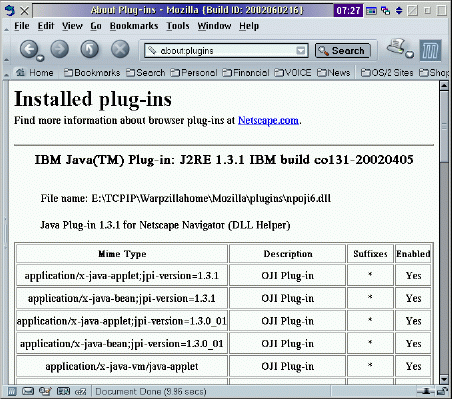
Task: Click cell 'application/x-java-bean;jpi-version=1.3.1'
Action: (x=122, y=298)
